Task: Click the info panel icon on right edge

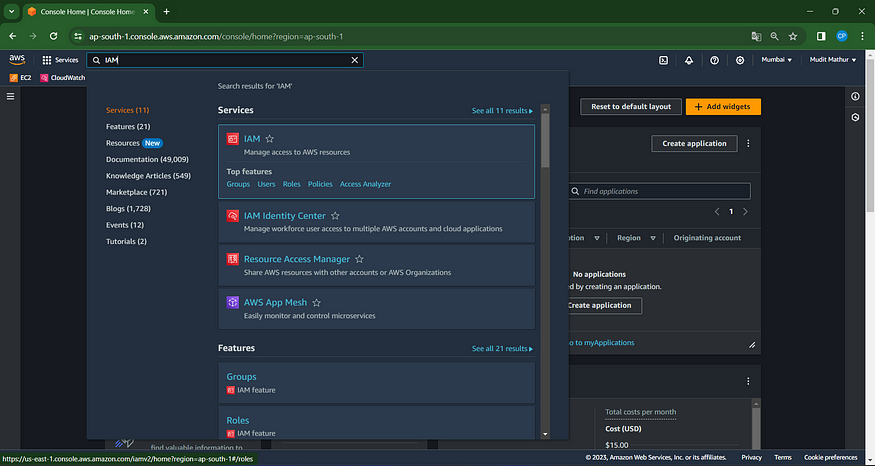Action: 855,97
